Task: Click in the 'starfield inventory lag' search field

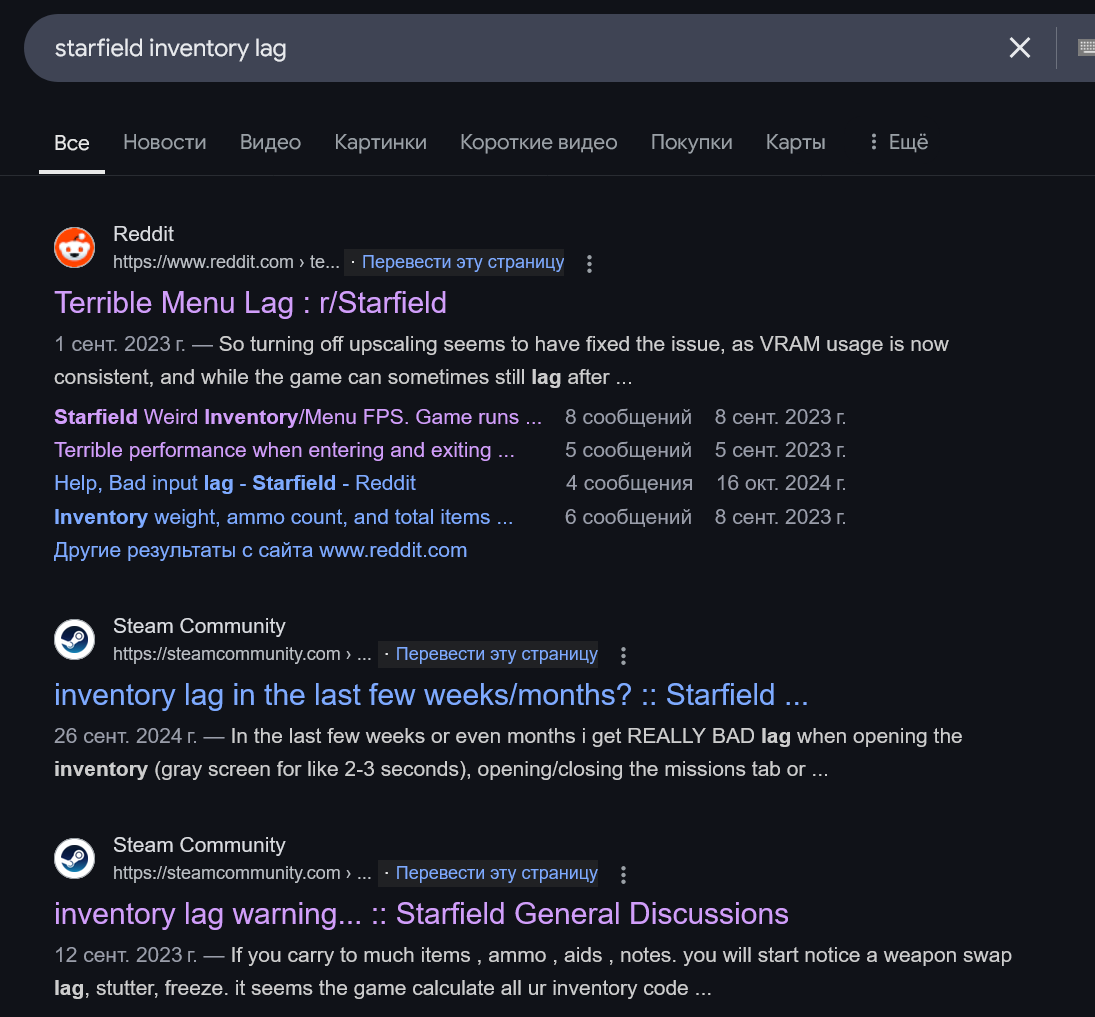Action: coord(517,48)
